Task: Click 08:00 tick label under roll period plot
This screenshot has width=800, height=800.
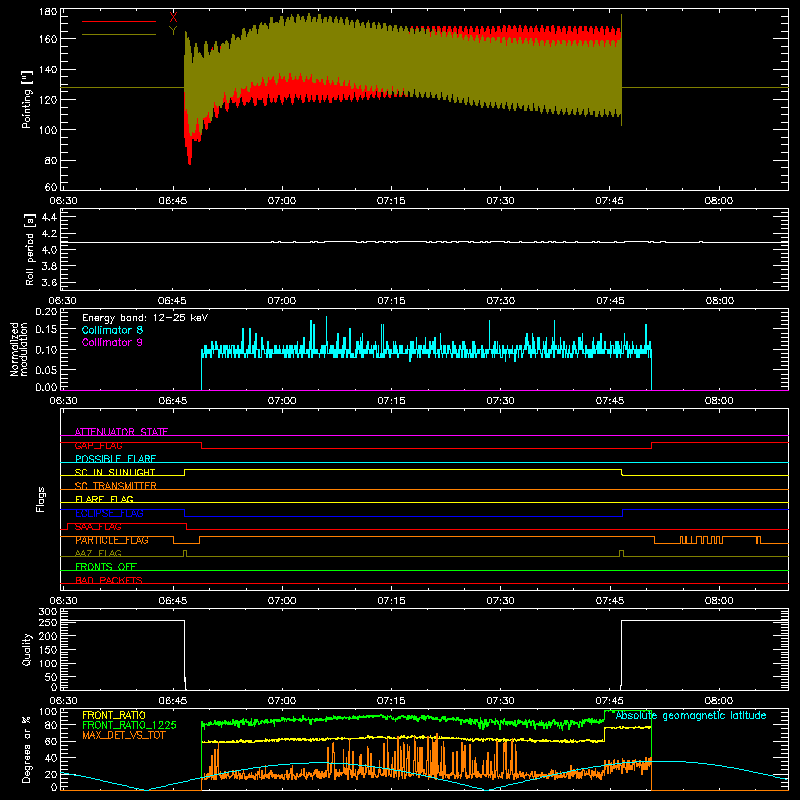Action: [719, 301]
